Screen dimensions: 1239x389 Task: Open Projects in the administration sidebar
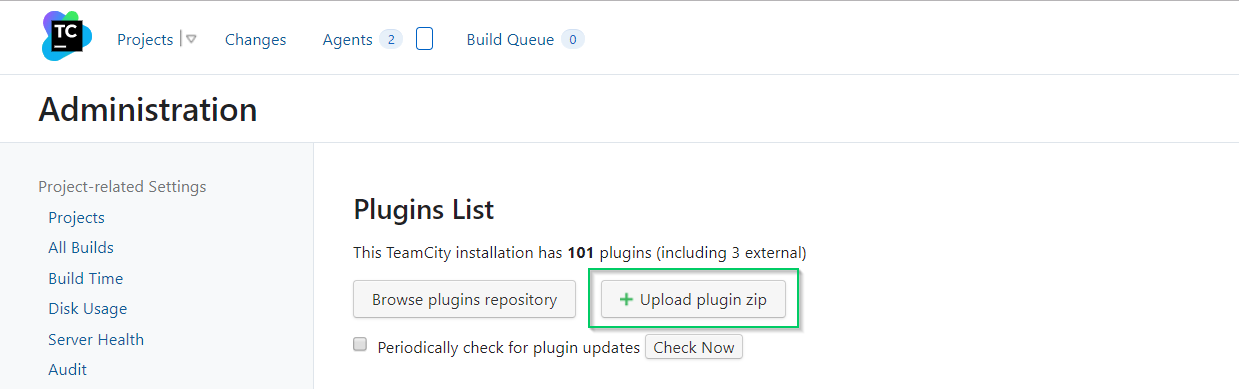(x=76, y=218)
